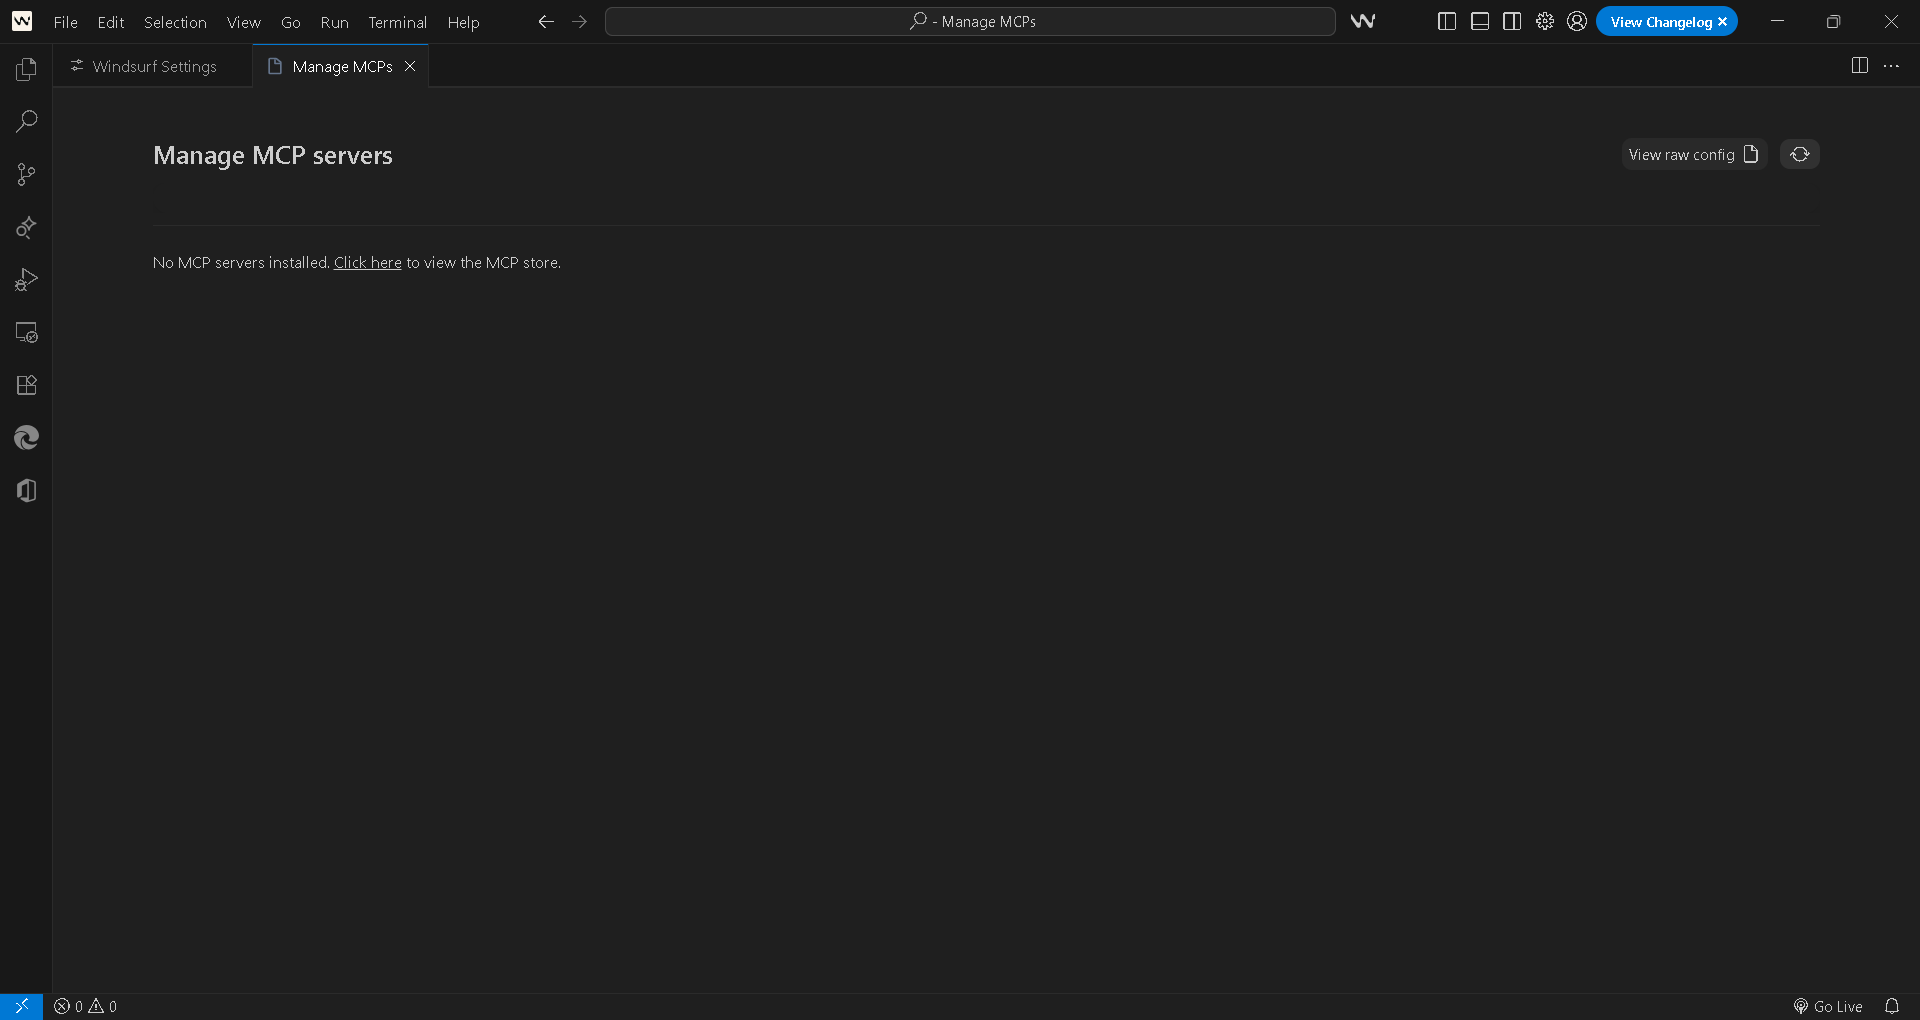
Task: Open the editor More Actions ellipsis menu
Action: (x=1891, y=66)
